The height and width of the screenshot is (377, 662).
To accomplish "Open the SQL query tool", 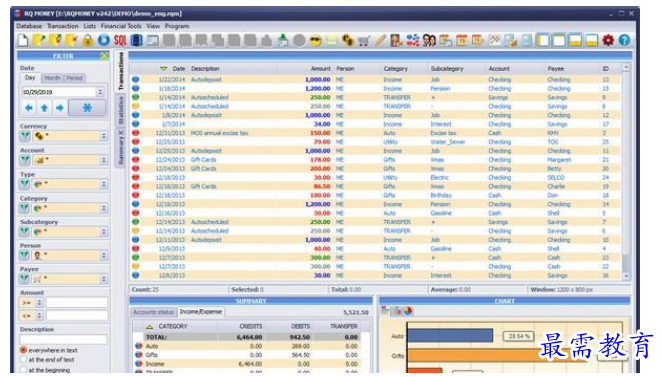I will 120,41.
